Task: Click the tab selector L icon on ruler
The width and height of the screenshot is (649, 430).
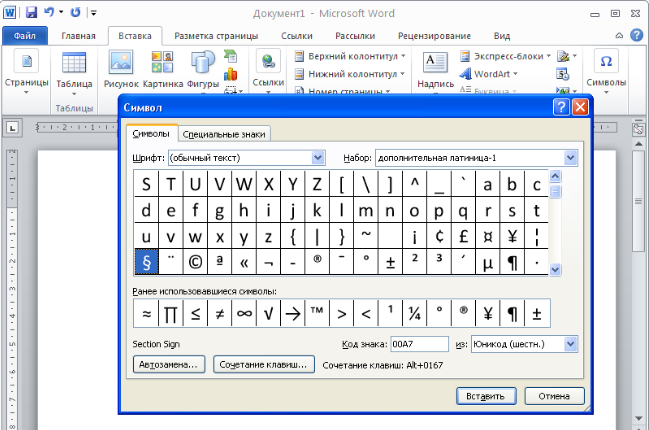Action: 12,128
